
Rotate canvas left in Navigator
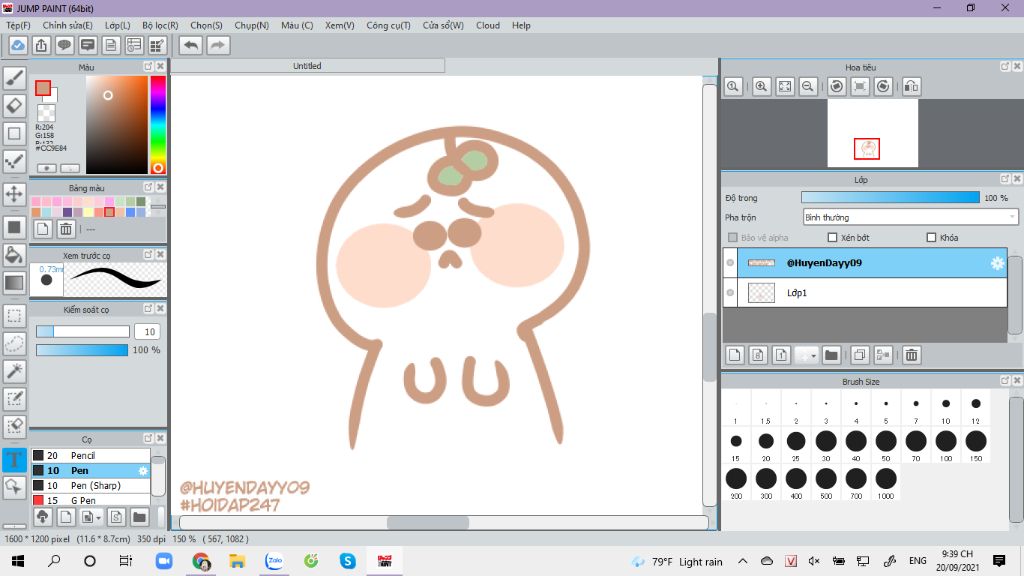[837, 86]
